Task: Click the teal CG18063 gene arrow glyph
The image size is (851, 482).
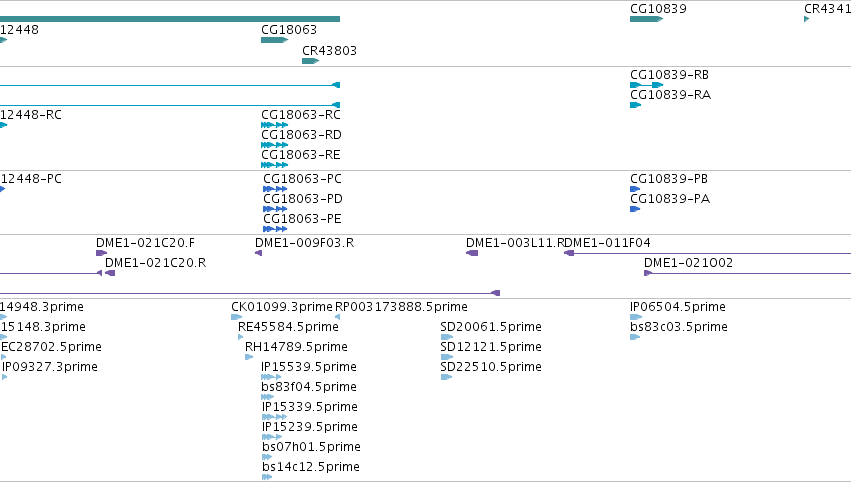Action: tap(275, 40)
